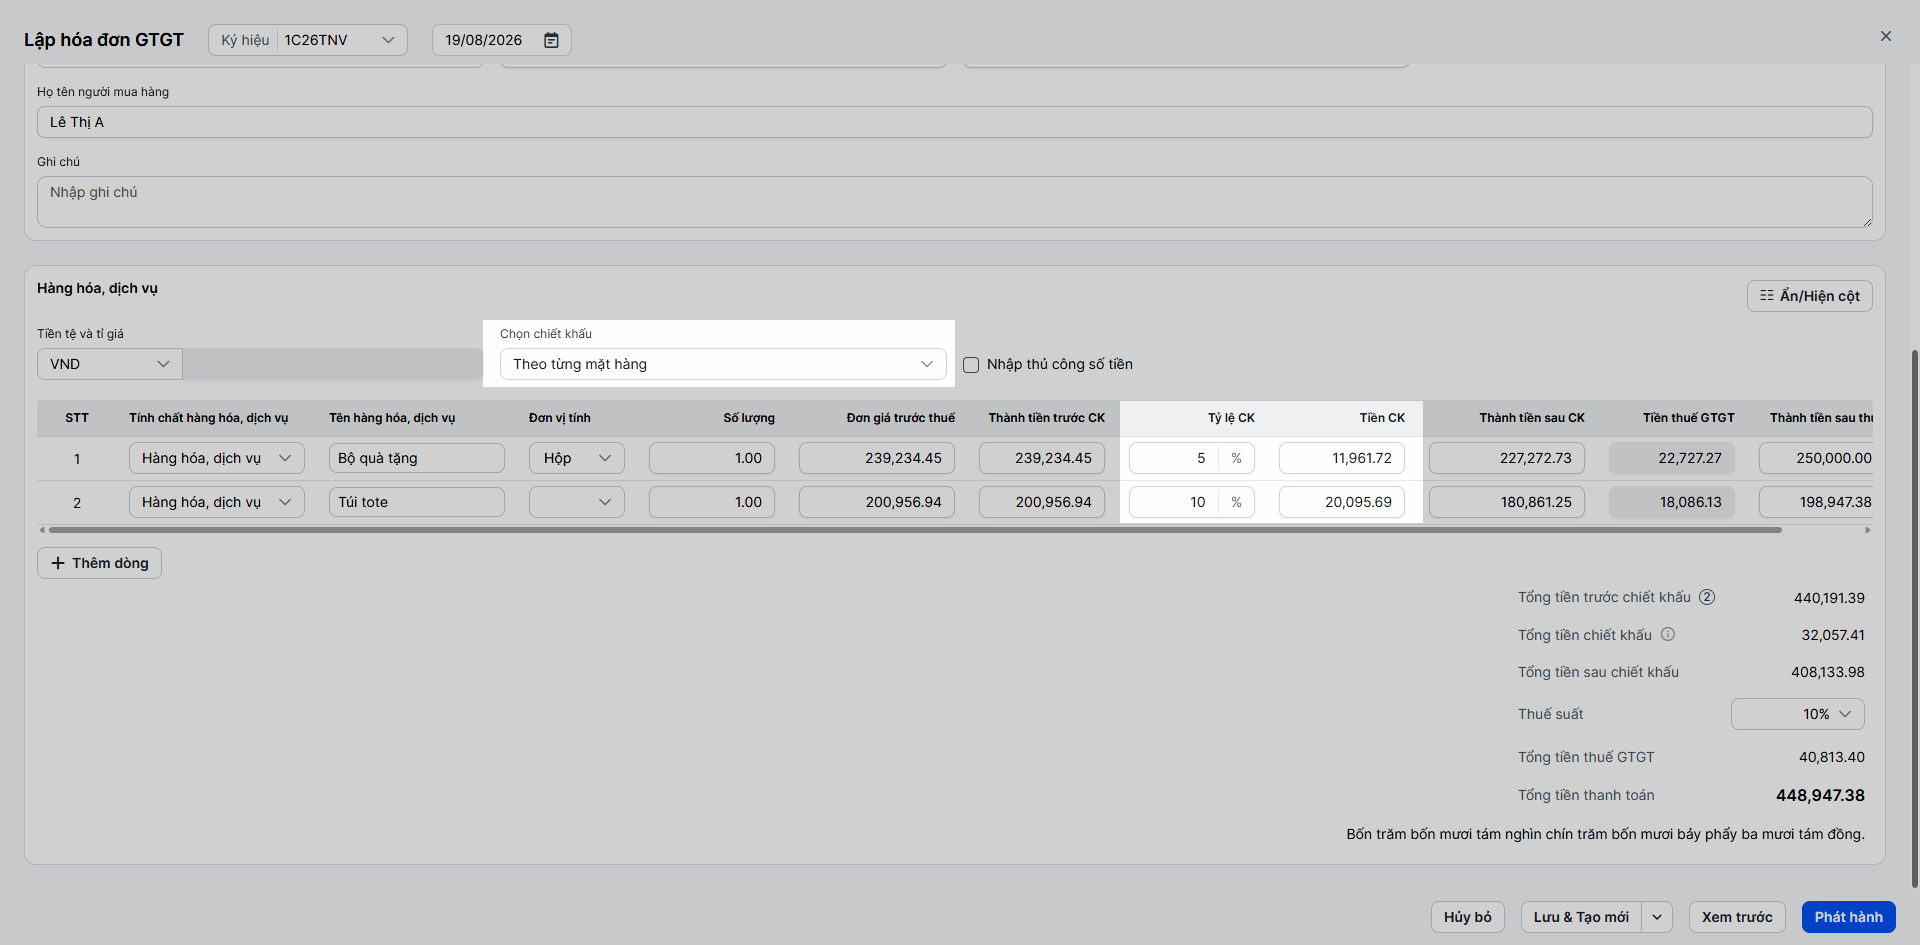Click the Tỷ lệ CK field with 10

click(1174, 502)
